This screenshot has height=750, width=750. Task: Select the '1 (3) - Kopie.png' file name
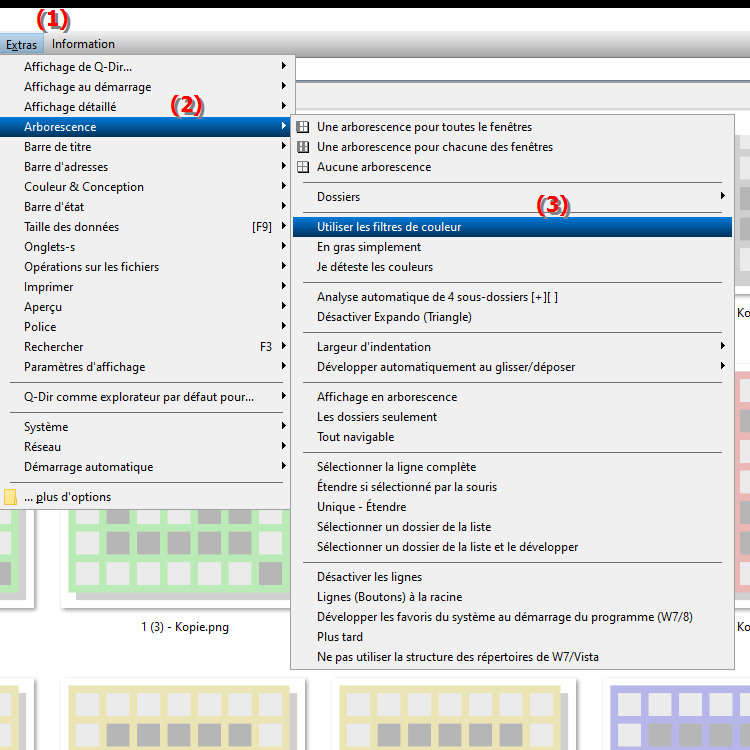(185, 627)
